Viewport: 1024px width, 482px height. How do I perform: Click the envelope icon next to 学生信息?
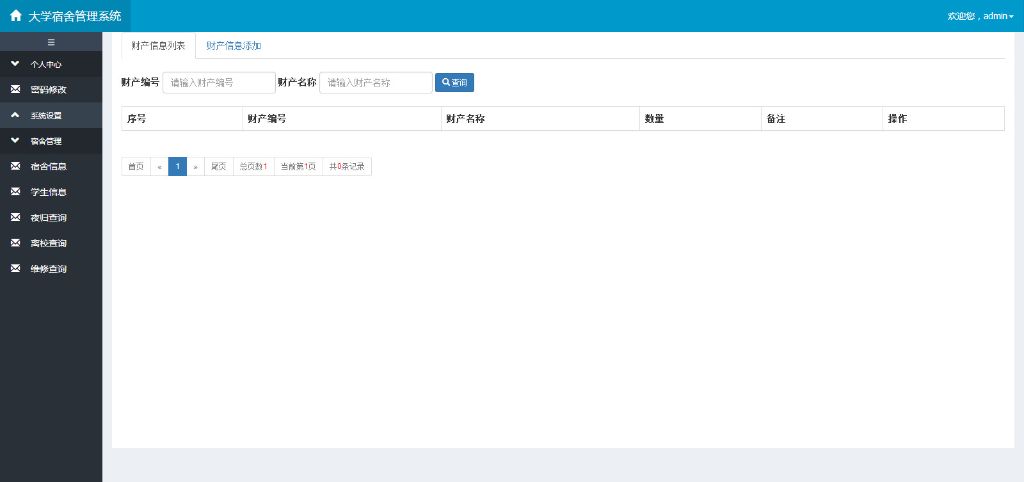16,192
